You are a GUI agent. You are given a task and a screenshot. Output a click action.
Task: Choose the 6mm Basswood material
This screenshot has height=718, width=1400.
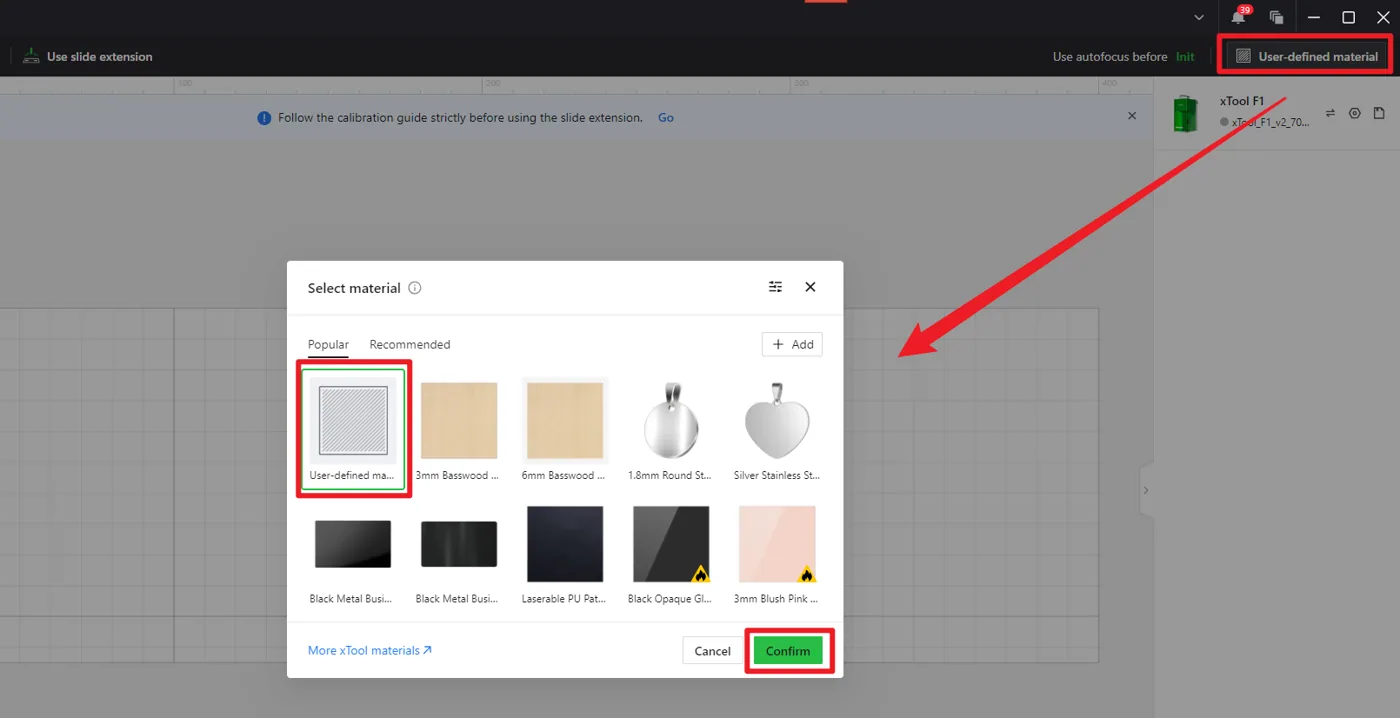(x=565, y=420)
